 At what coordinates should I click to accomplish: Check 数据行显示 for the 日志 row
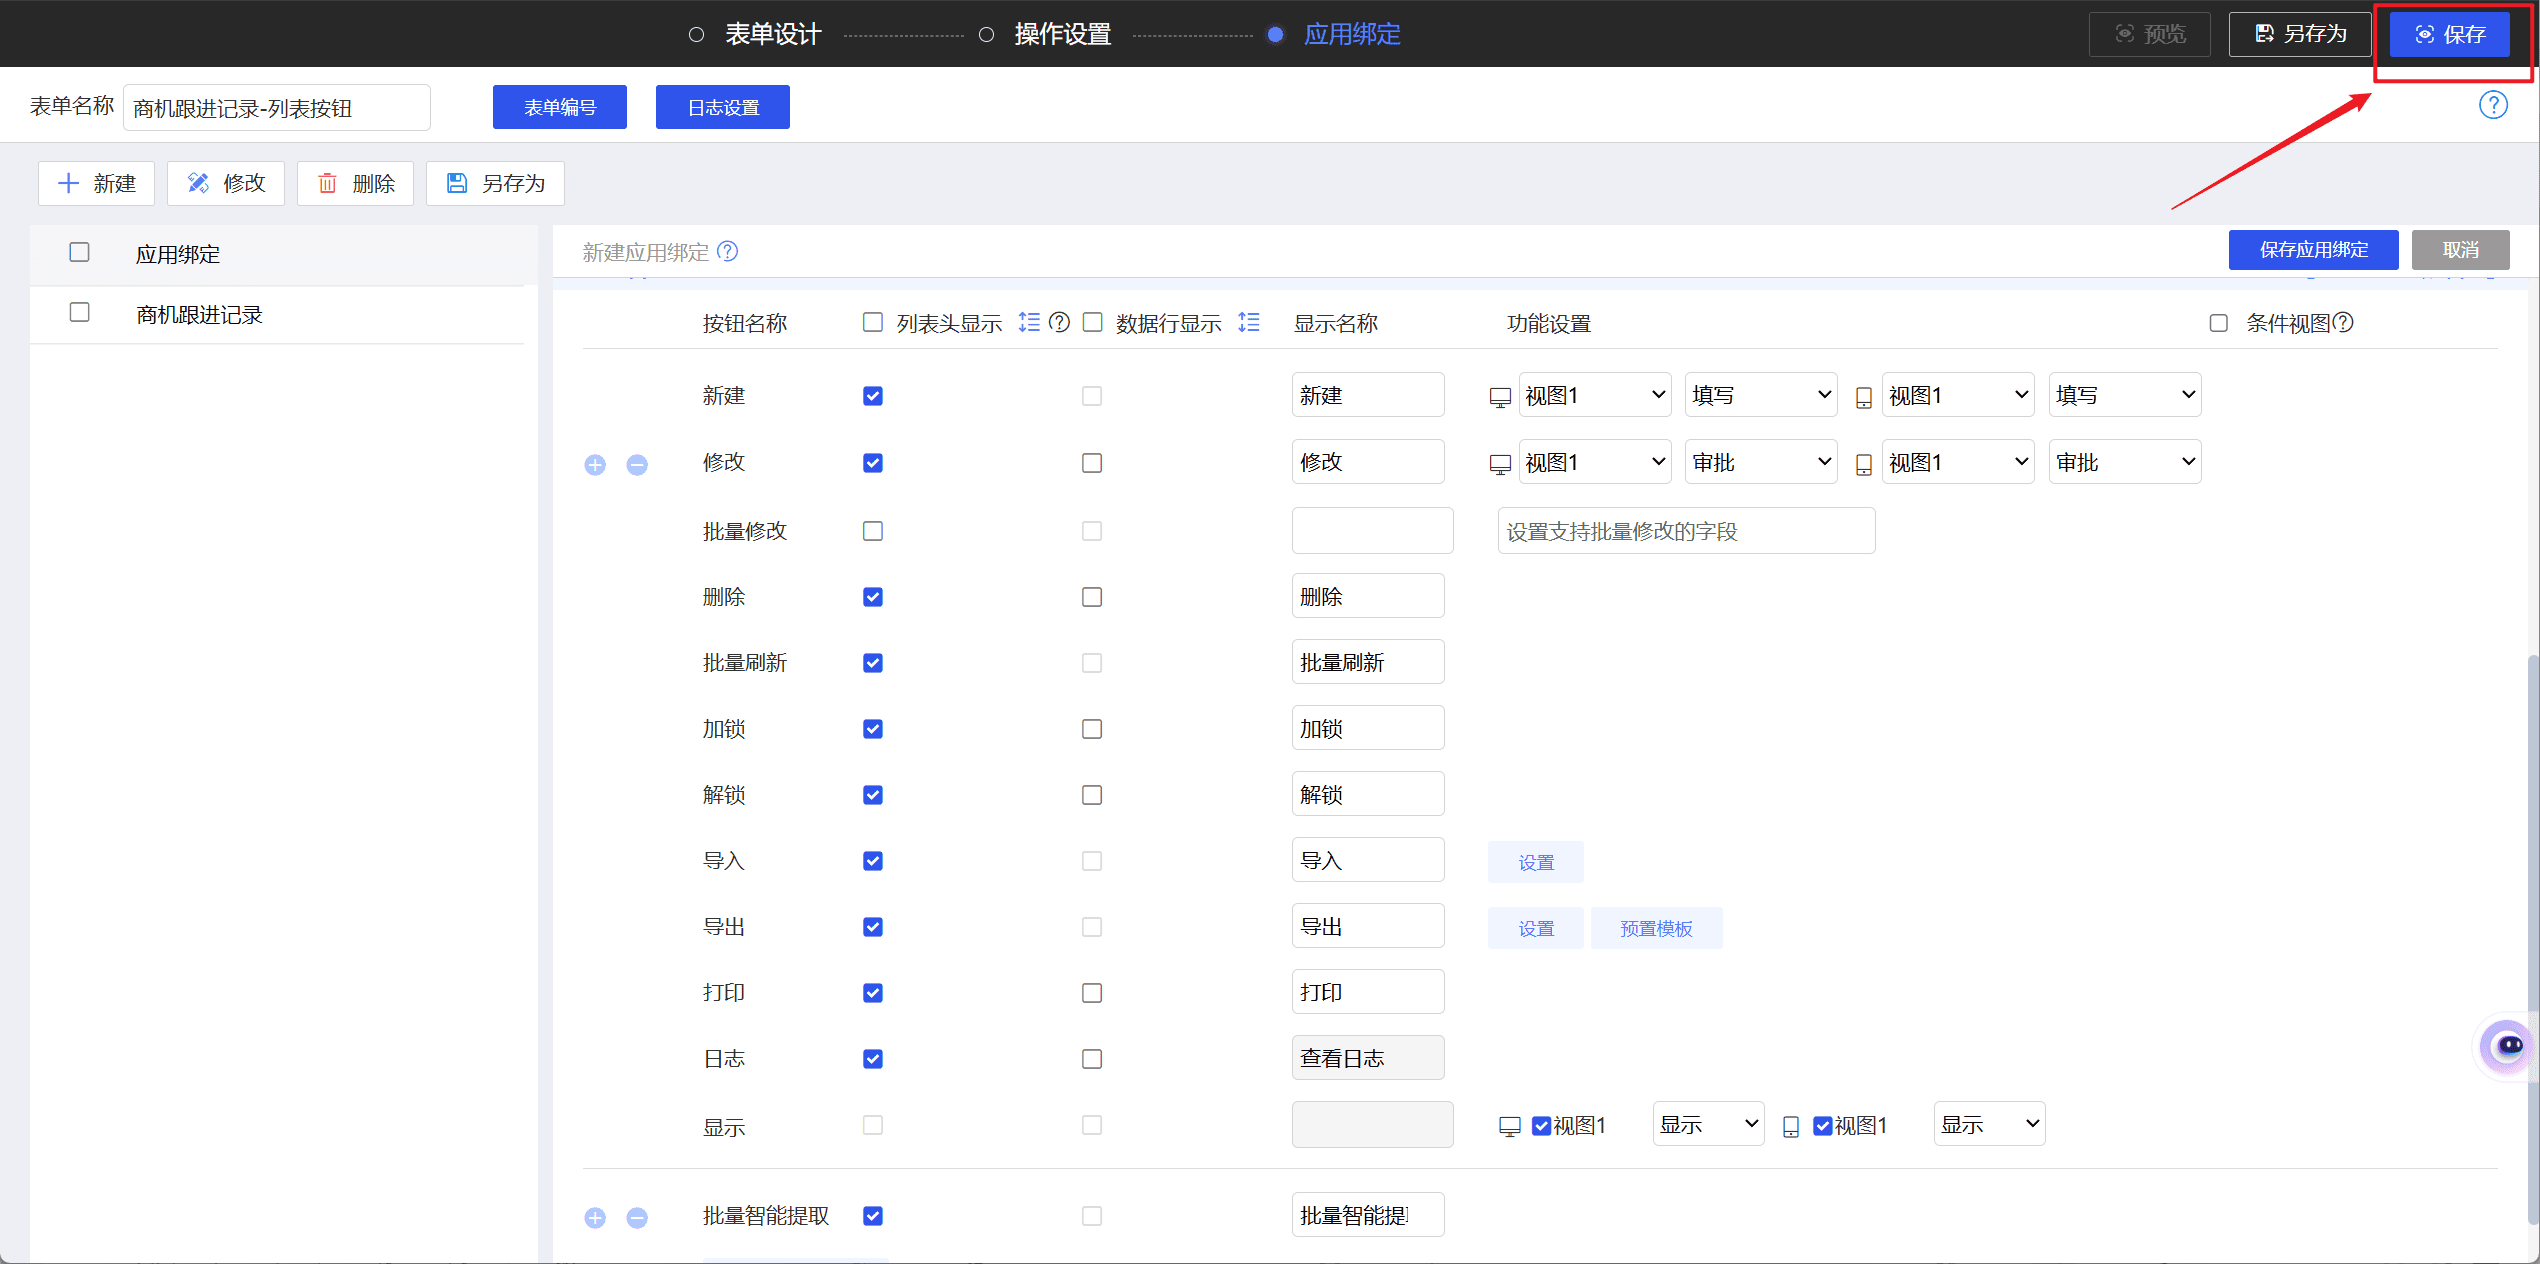pyautogui.click(x=1092, y=1059)
